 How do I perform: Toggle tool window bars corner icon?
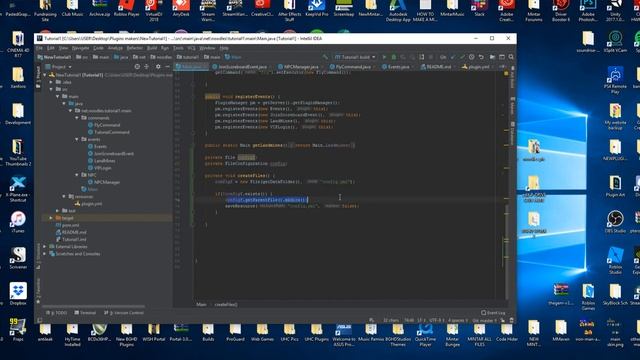click(x=40, y=320)
